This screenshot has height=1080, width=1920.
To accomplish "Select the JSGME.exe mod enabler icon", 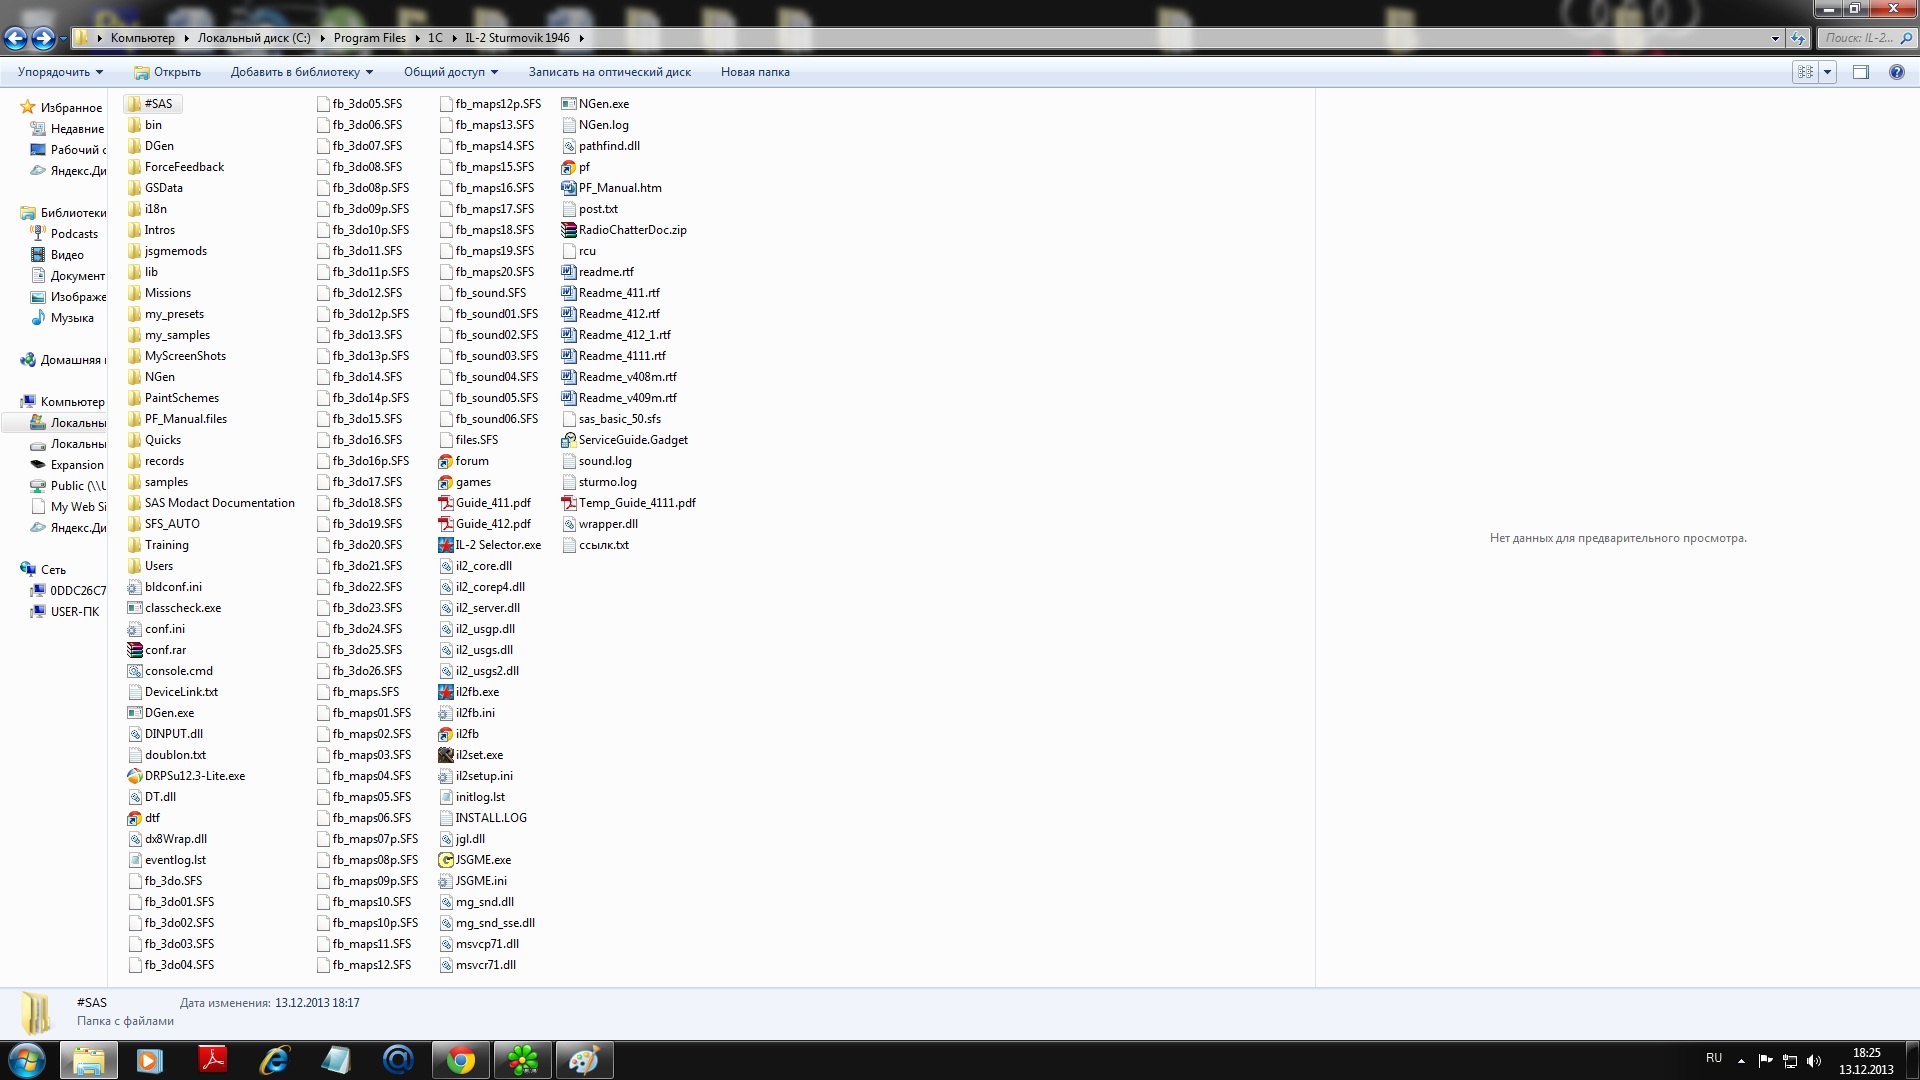I will click(446, 860).
